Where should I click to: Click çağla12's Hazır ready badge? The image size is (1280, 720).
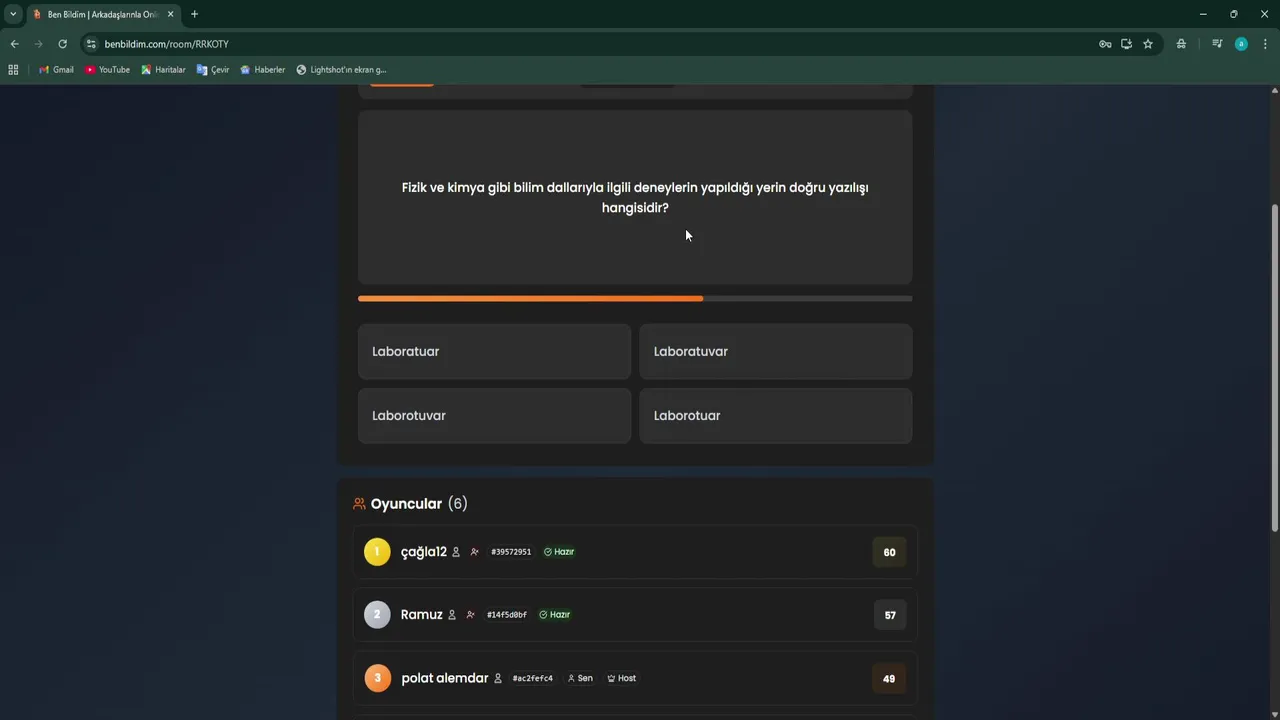(x=559, y=552)
